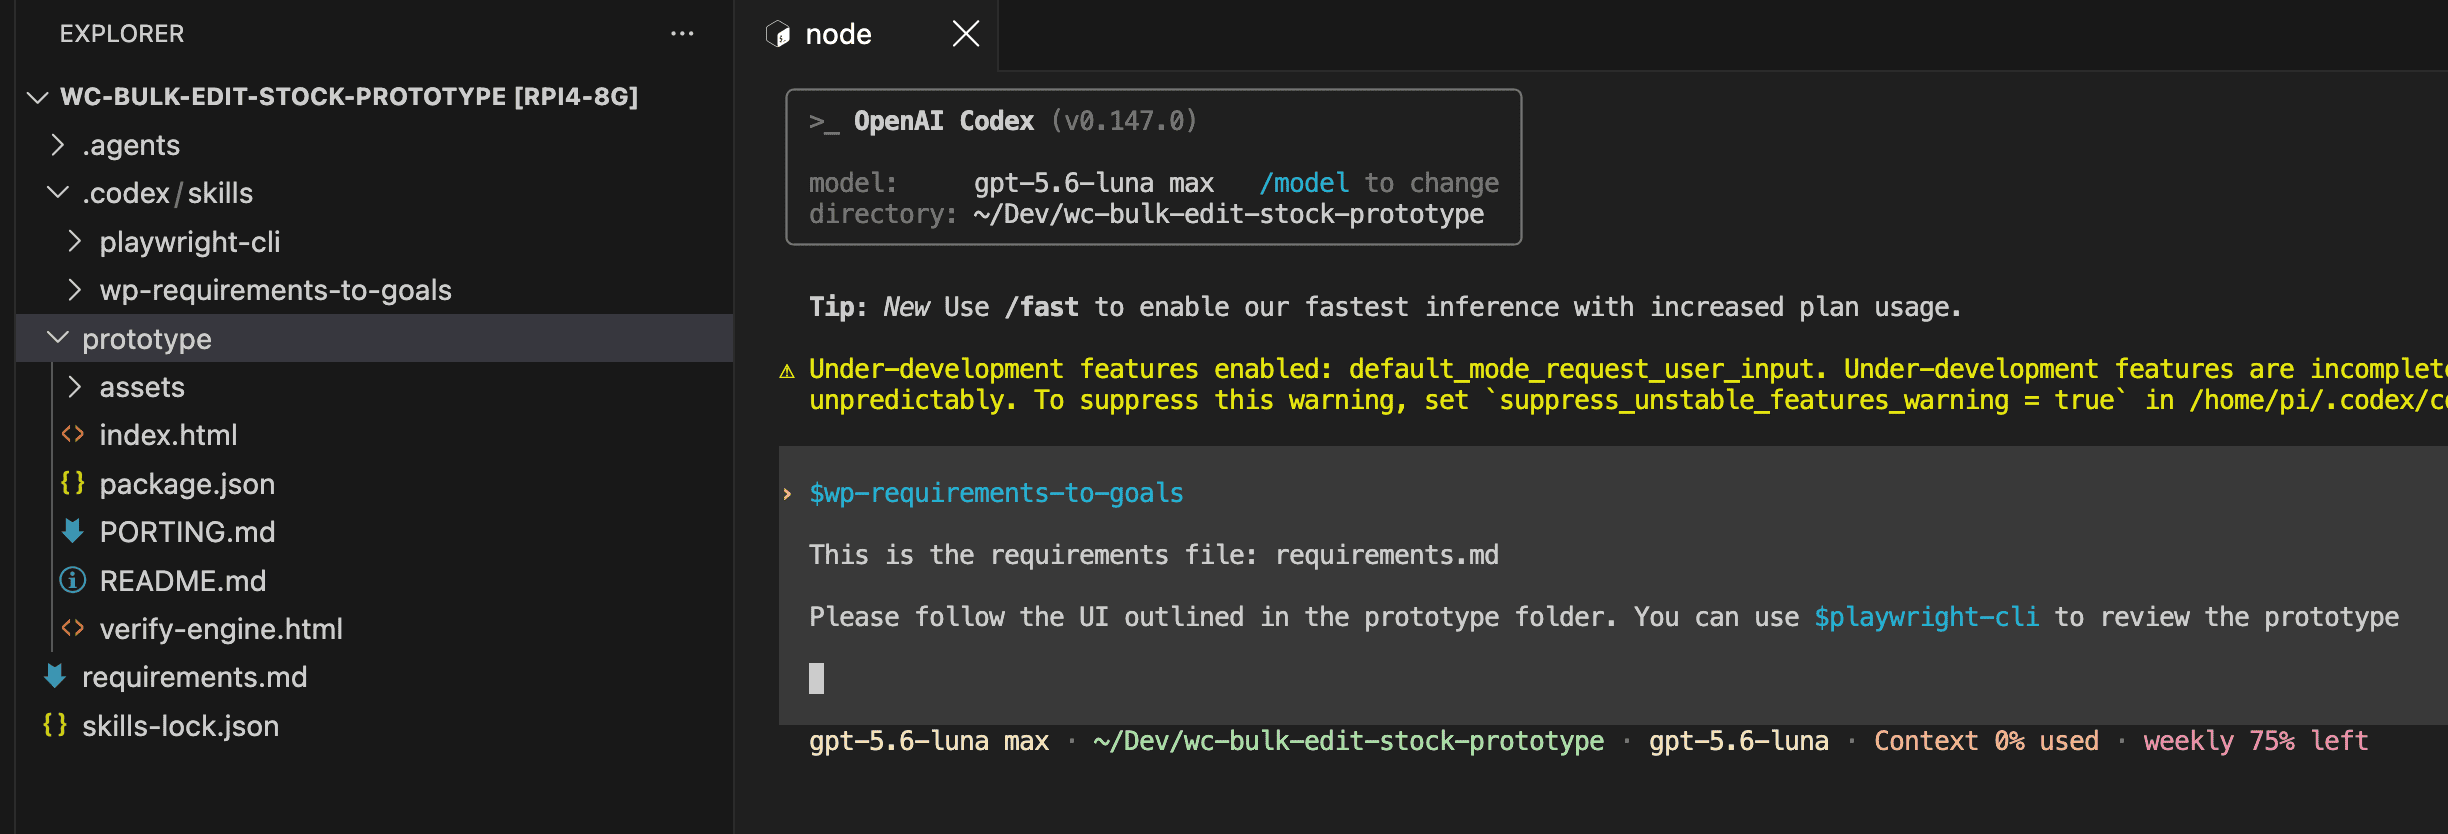The image size is (2448, 834).
Task: Open README.md file
Action: [x=183, y=581]
